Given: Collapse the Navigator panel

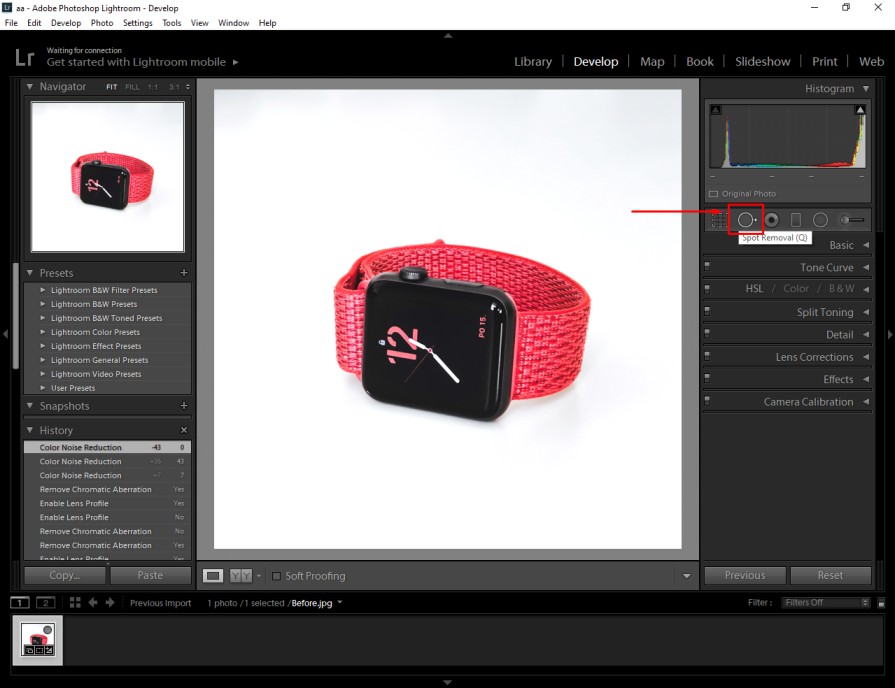Looking at the screenshot, I should point(30,87).
